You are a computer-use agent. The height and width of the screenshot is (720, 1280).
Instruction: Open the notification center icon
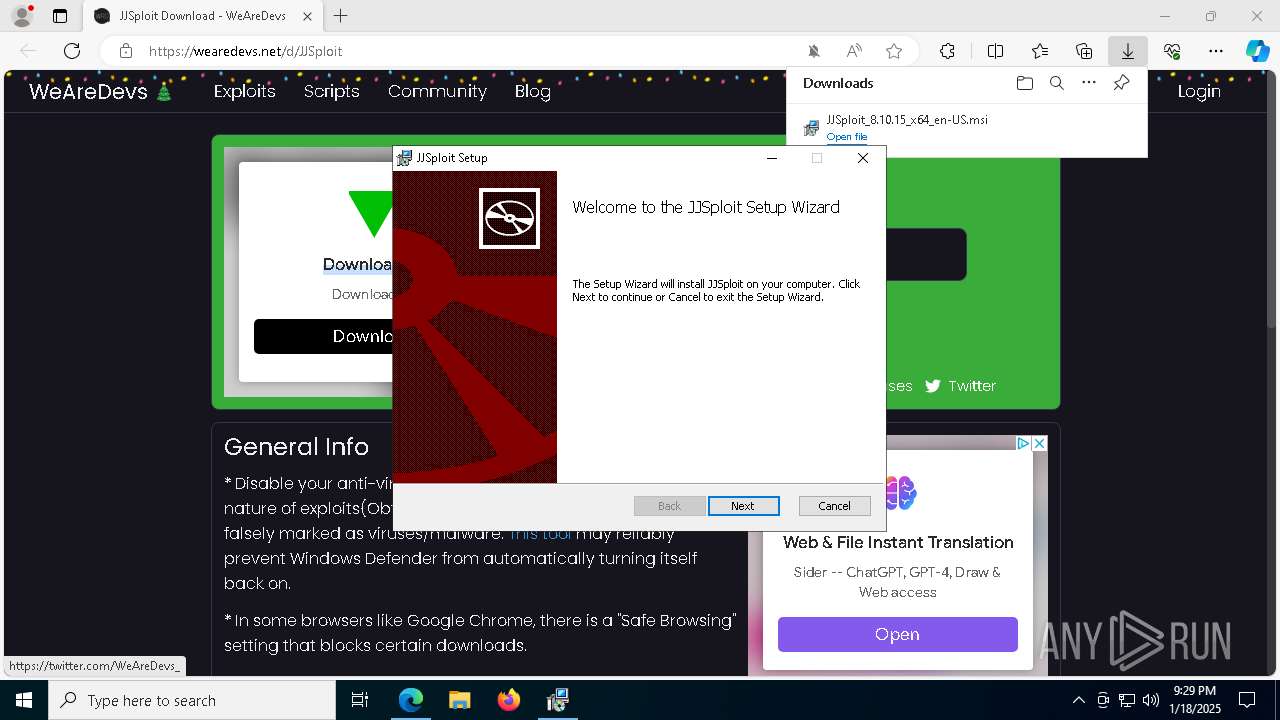[1247, 700]
